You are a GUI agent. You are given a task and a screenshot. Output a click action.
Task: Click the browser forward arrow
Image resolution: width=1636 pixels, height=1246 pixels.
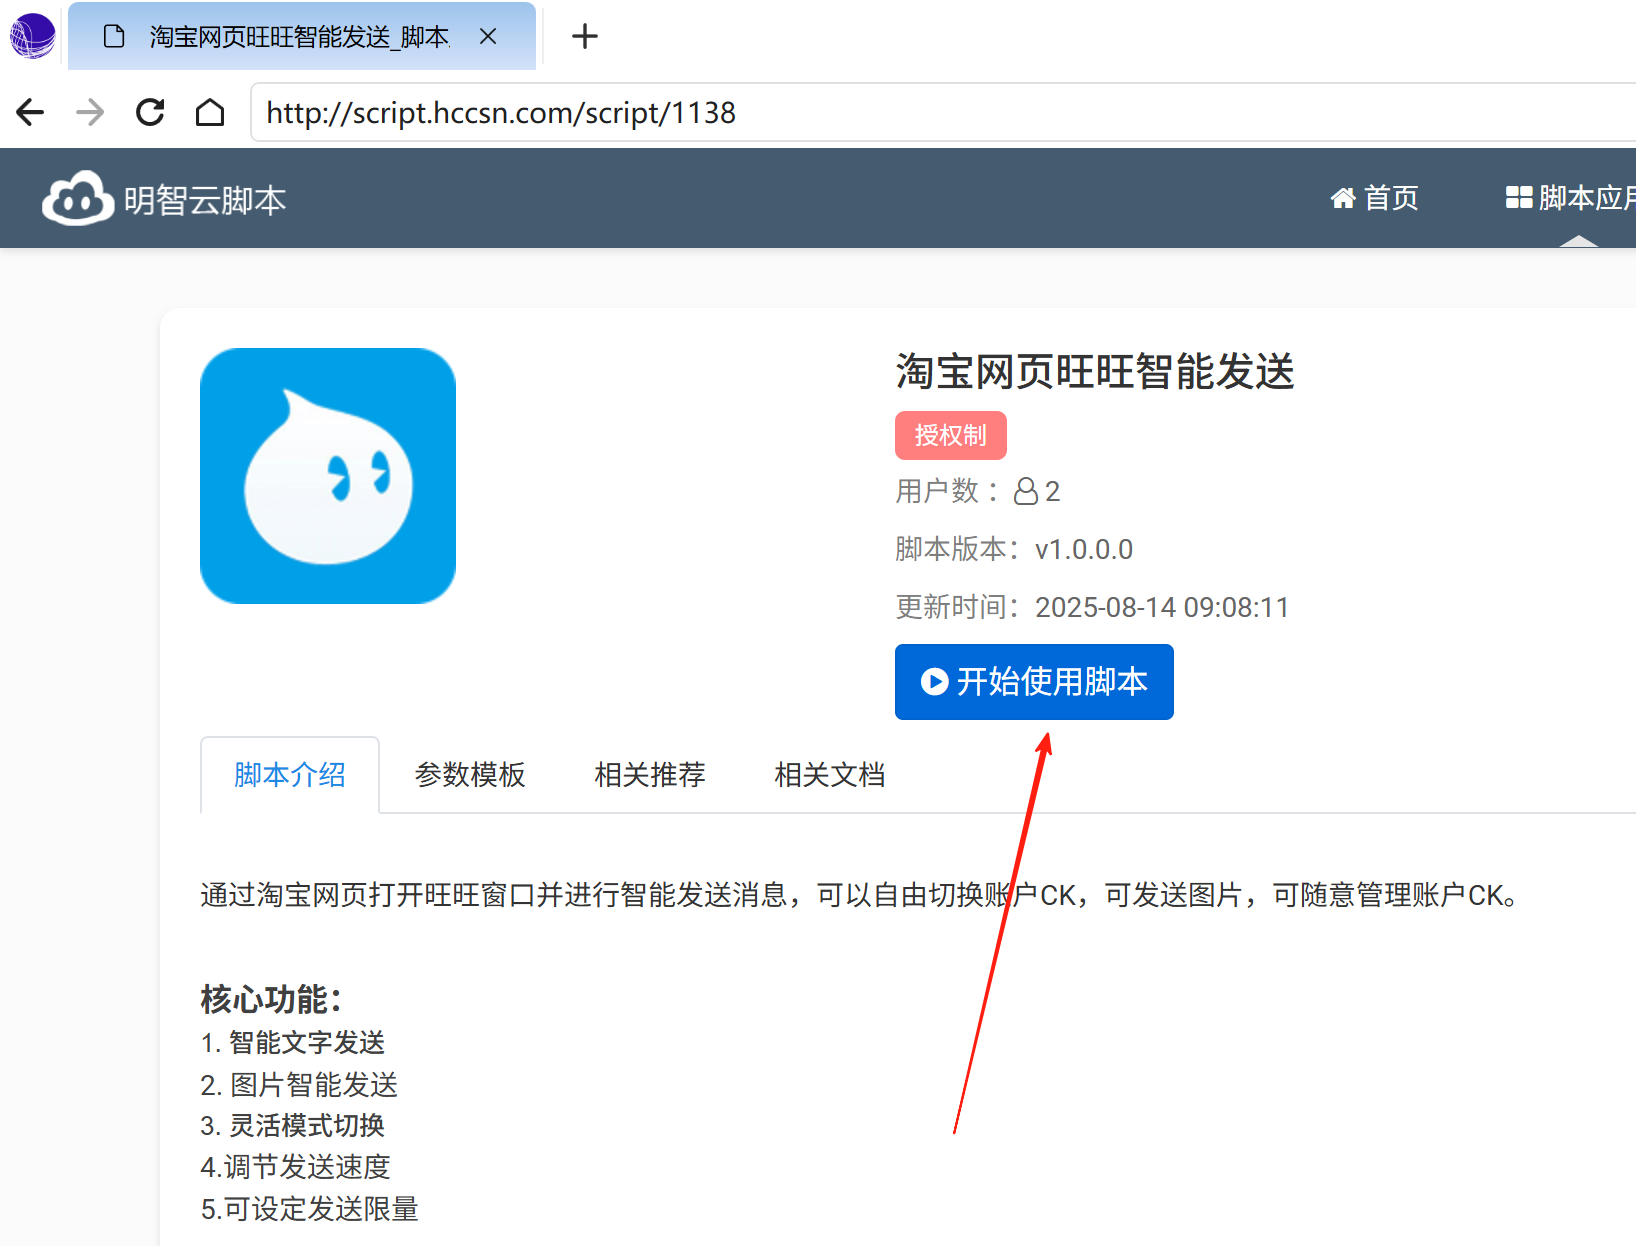coord(90,112)
